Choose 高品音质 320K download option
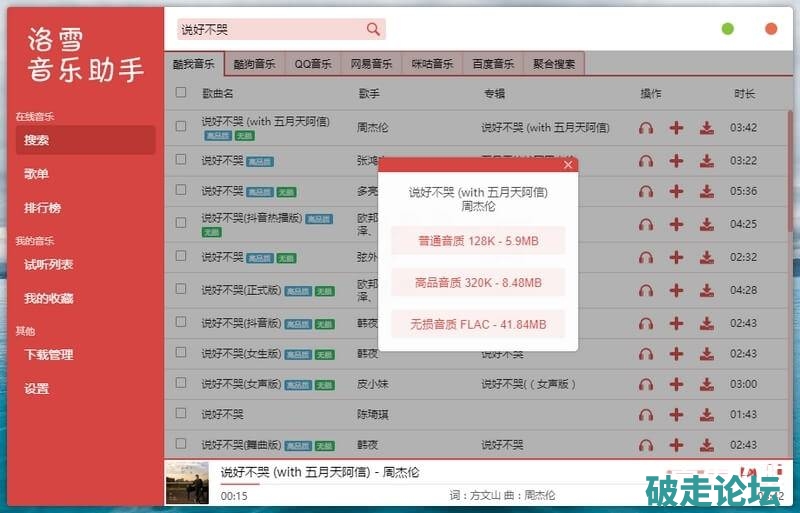This screenshot has width=800, height=513. coord(478,282)
